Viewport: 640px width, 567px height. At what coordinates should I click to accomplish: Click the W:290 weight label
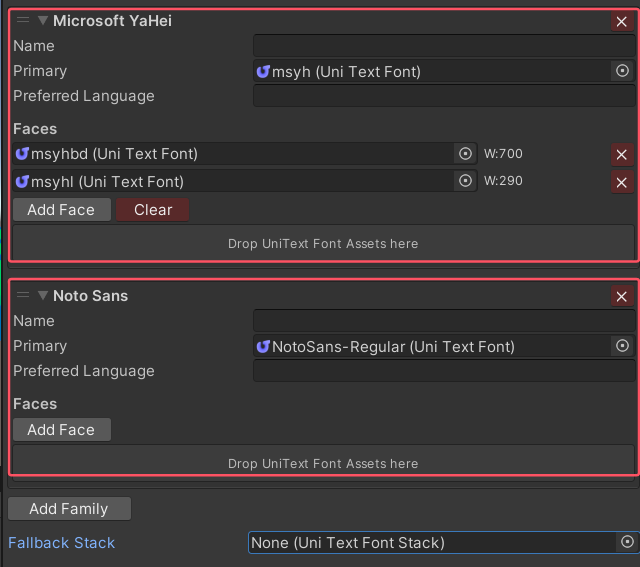pos(503,181)
